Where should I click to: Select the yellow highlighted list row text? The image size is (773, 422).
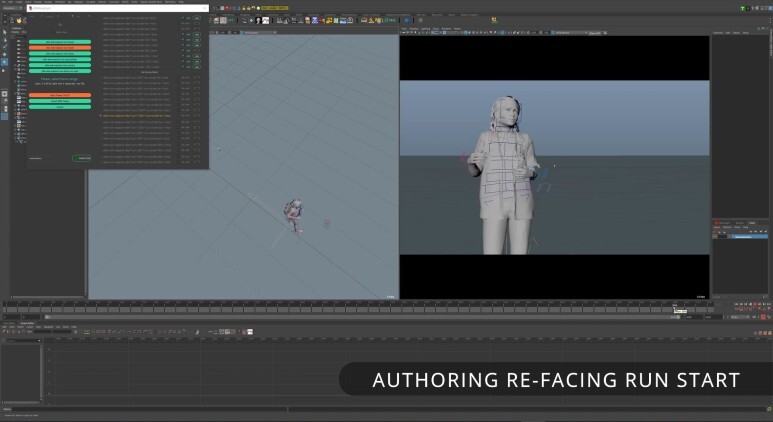point(137,116)
